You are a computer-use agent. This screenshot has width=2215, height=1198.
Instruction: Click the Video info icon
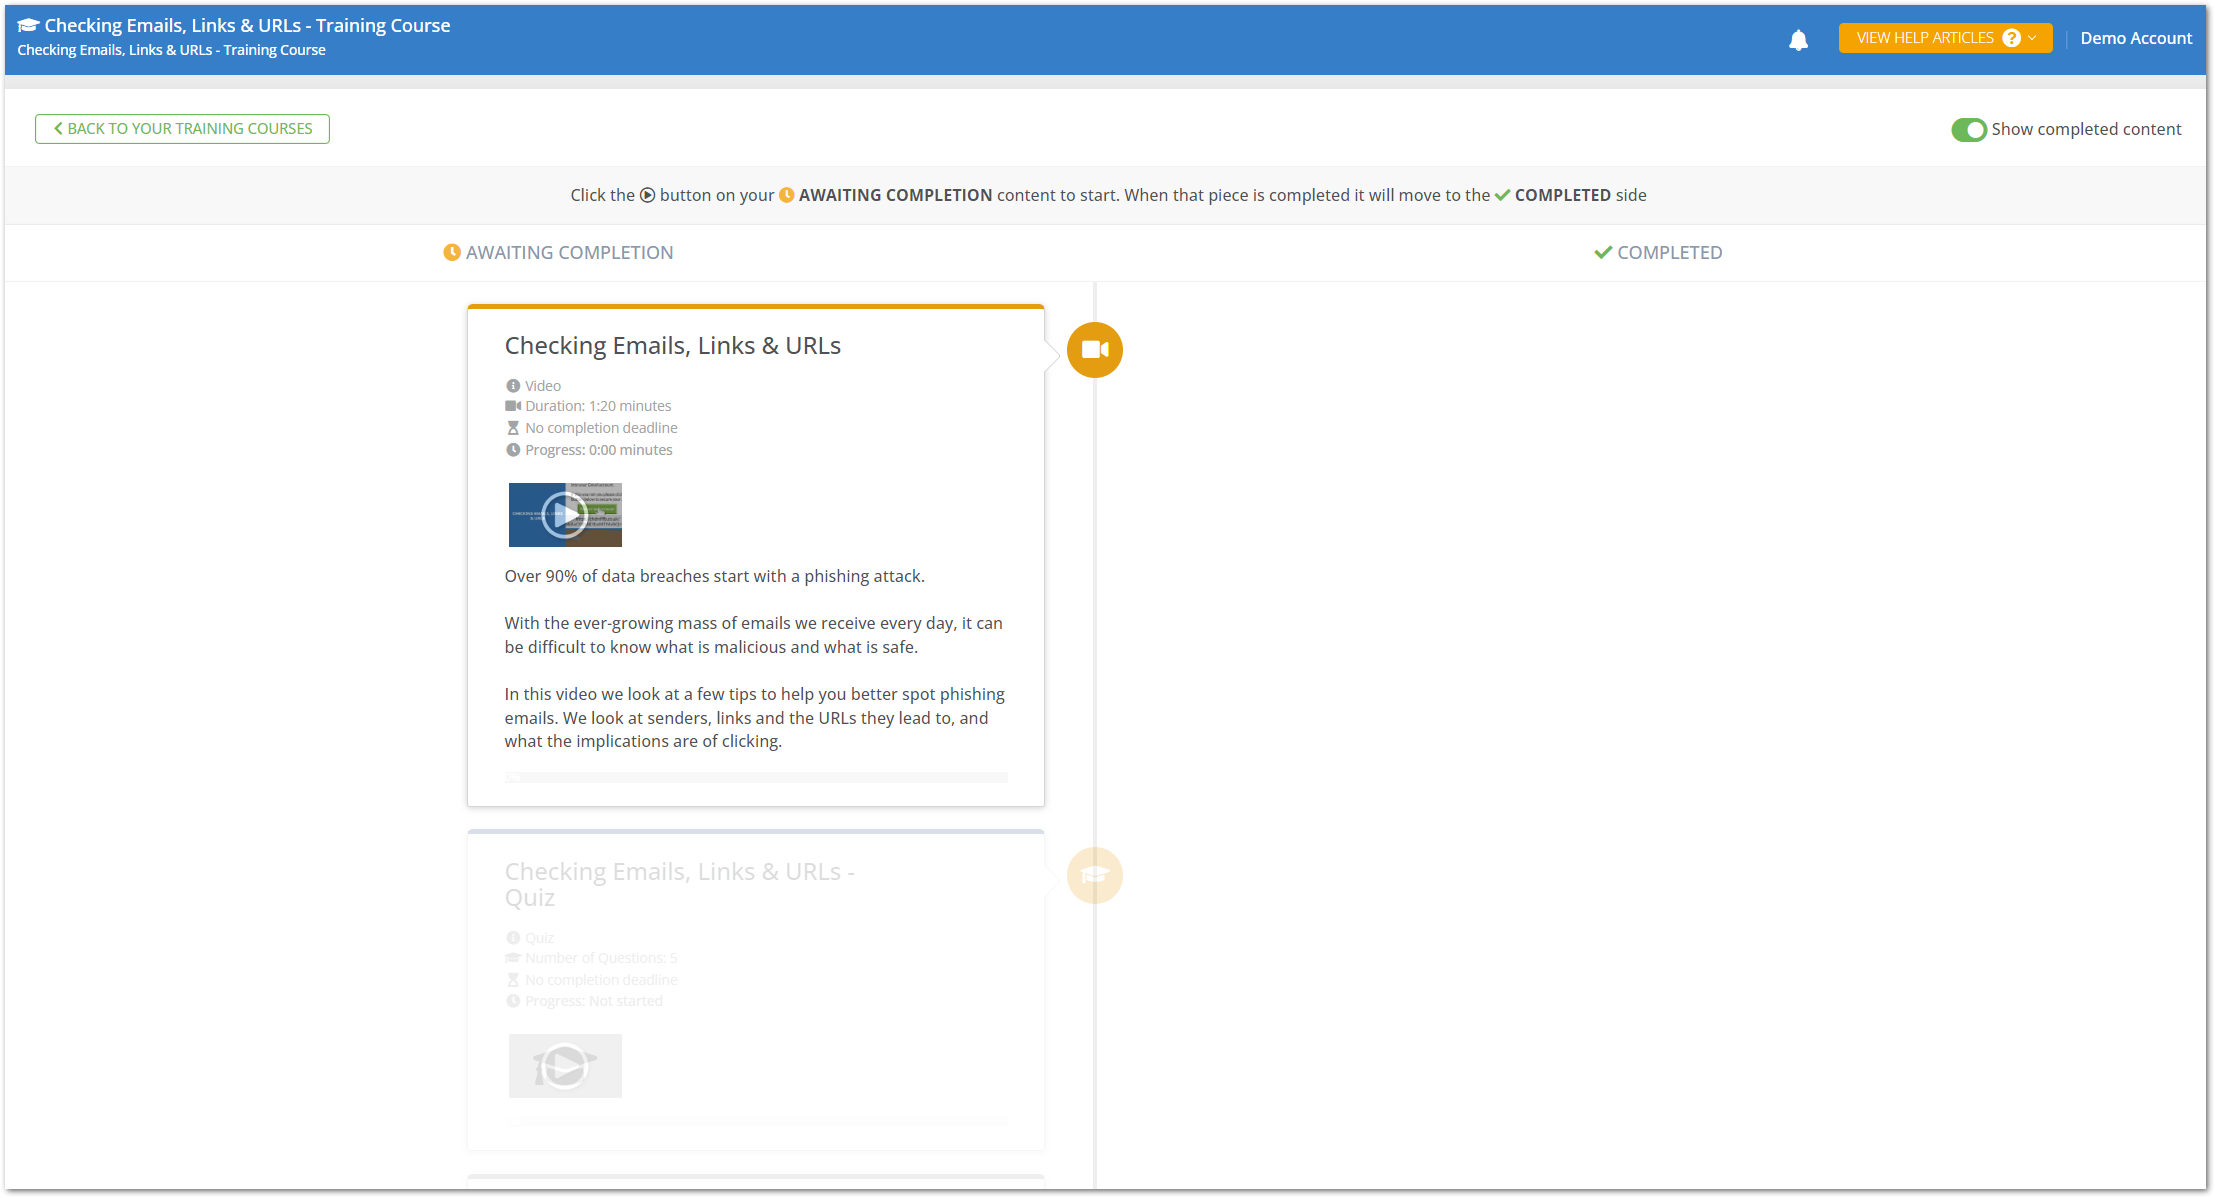point(513,386)
